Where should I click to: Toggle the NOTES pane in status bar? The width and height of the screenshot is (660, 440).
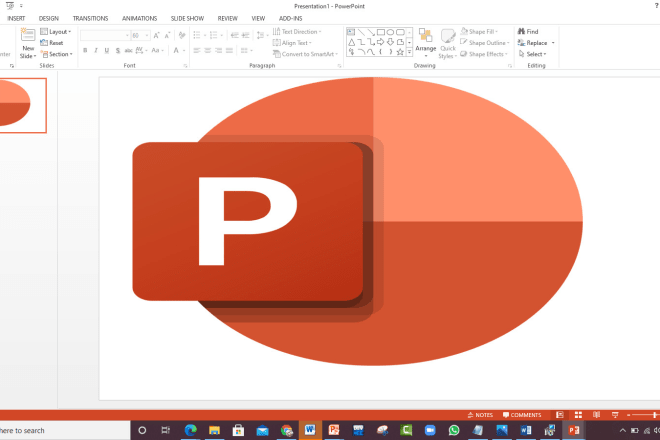tap(480, 415)
